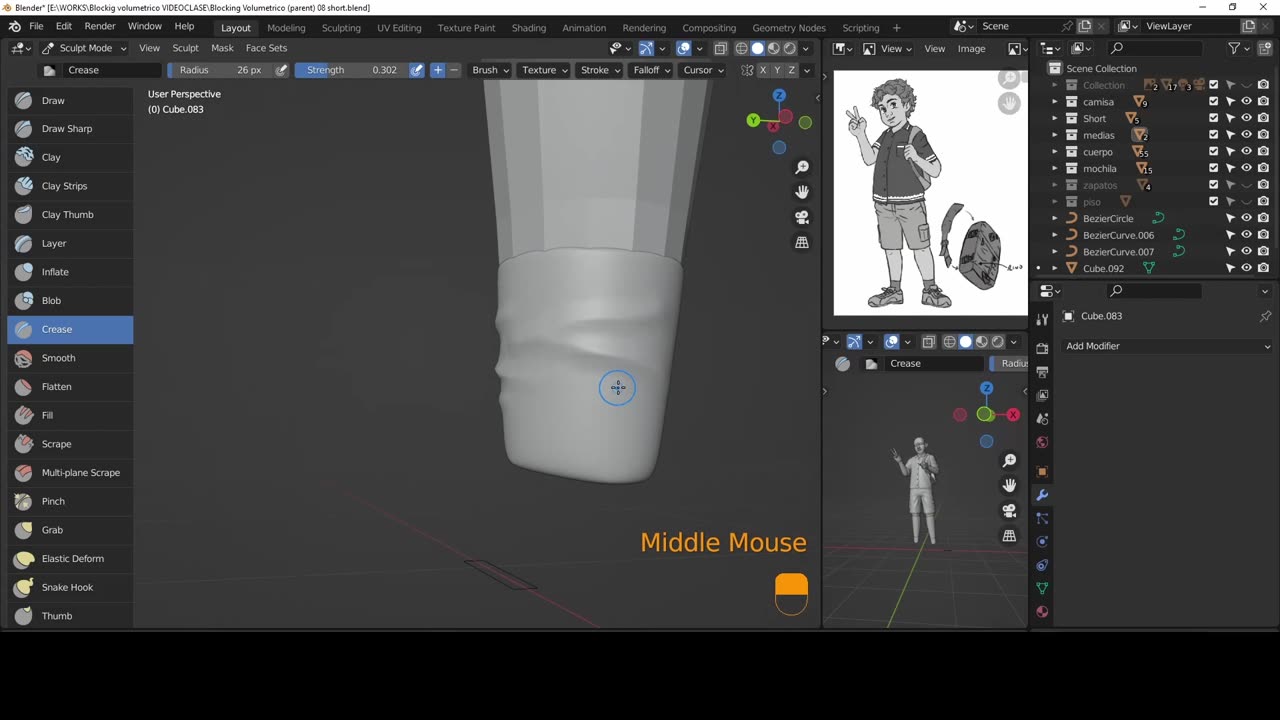Select the Draw brush
Screen dimensions: 1280x720
70,100
